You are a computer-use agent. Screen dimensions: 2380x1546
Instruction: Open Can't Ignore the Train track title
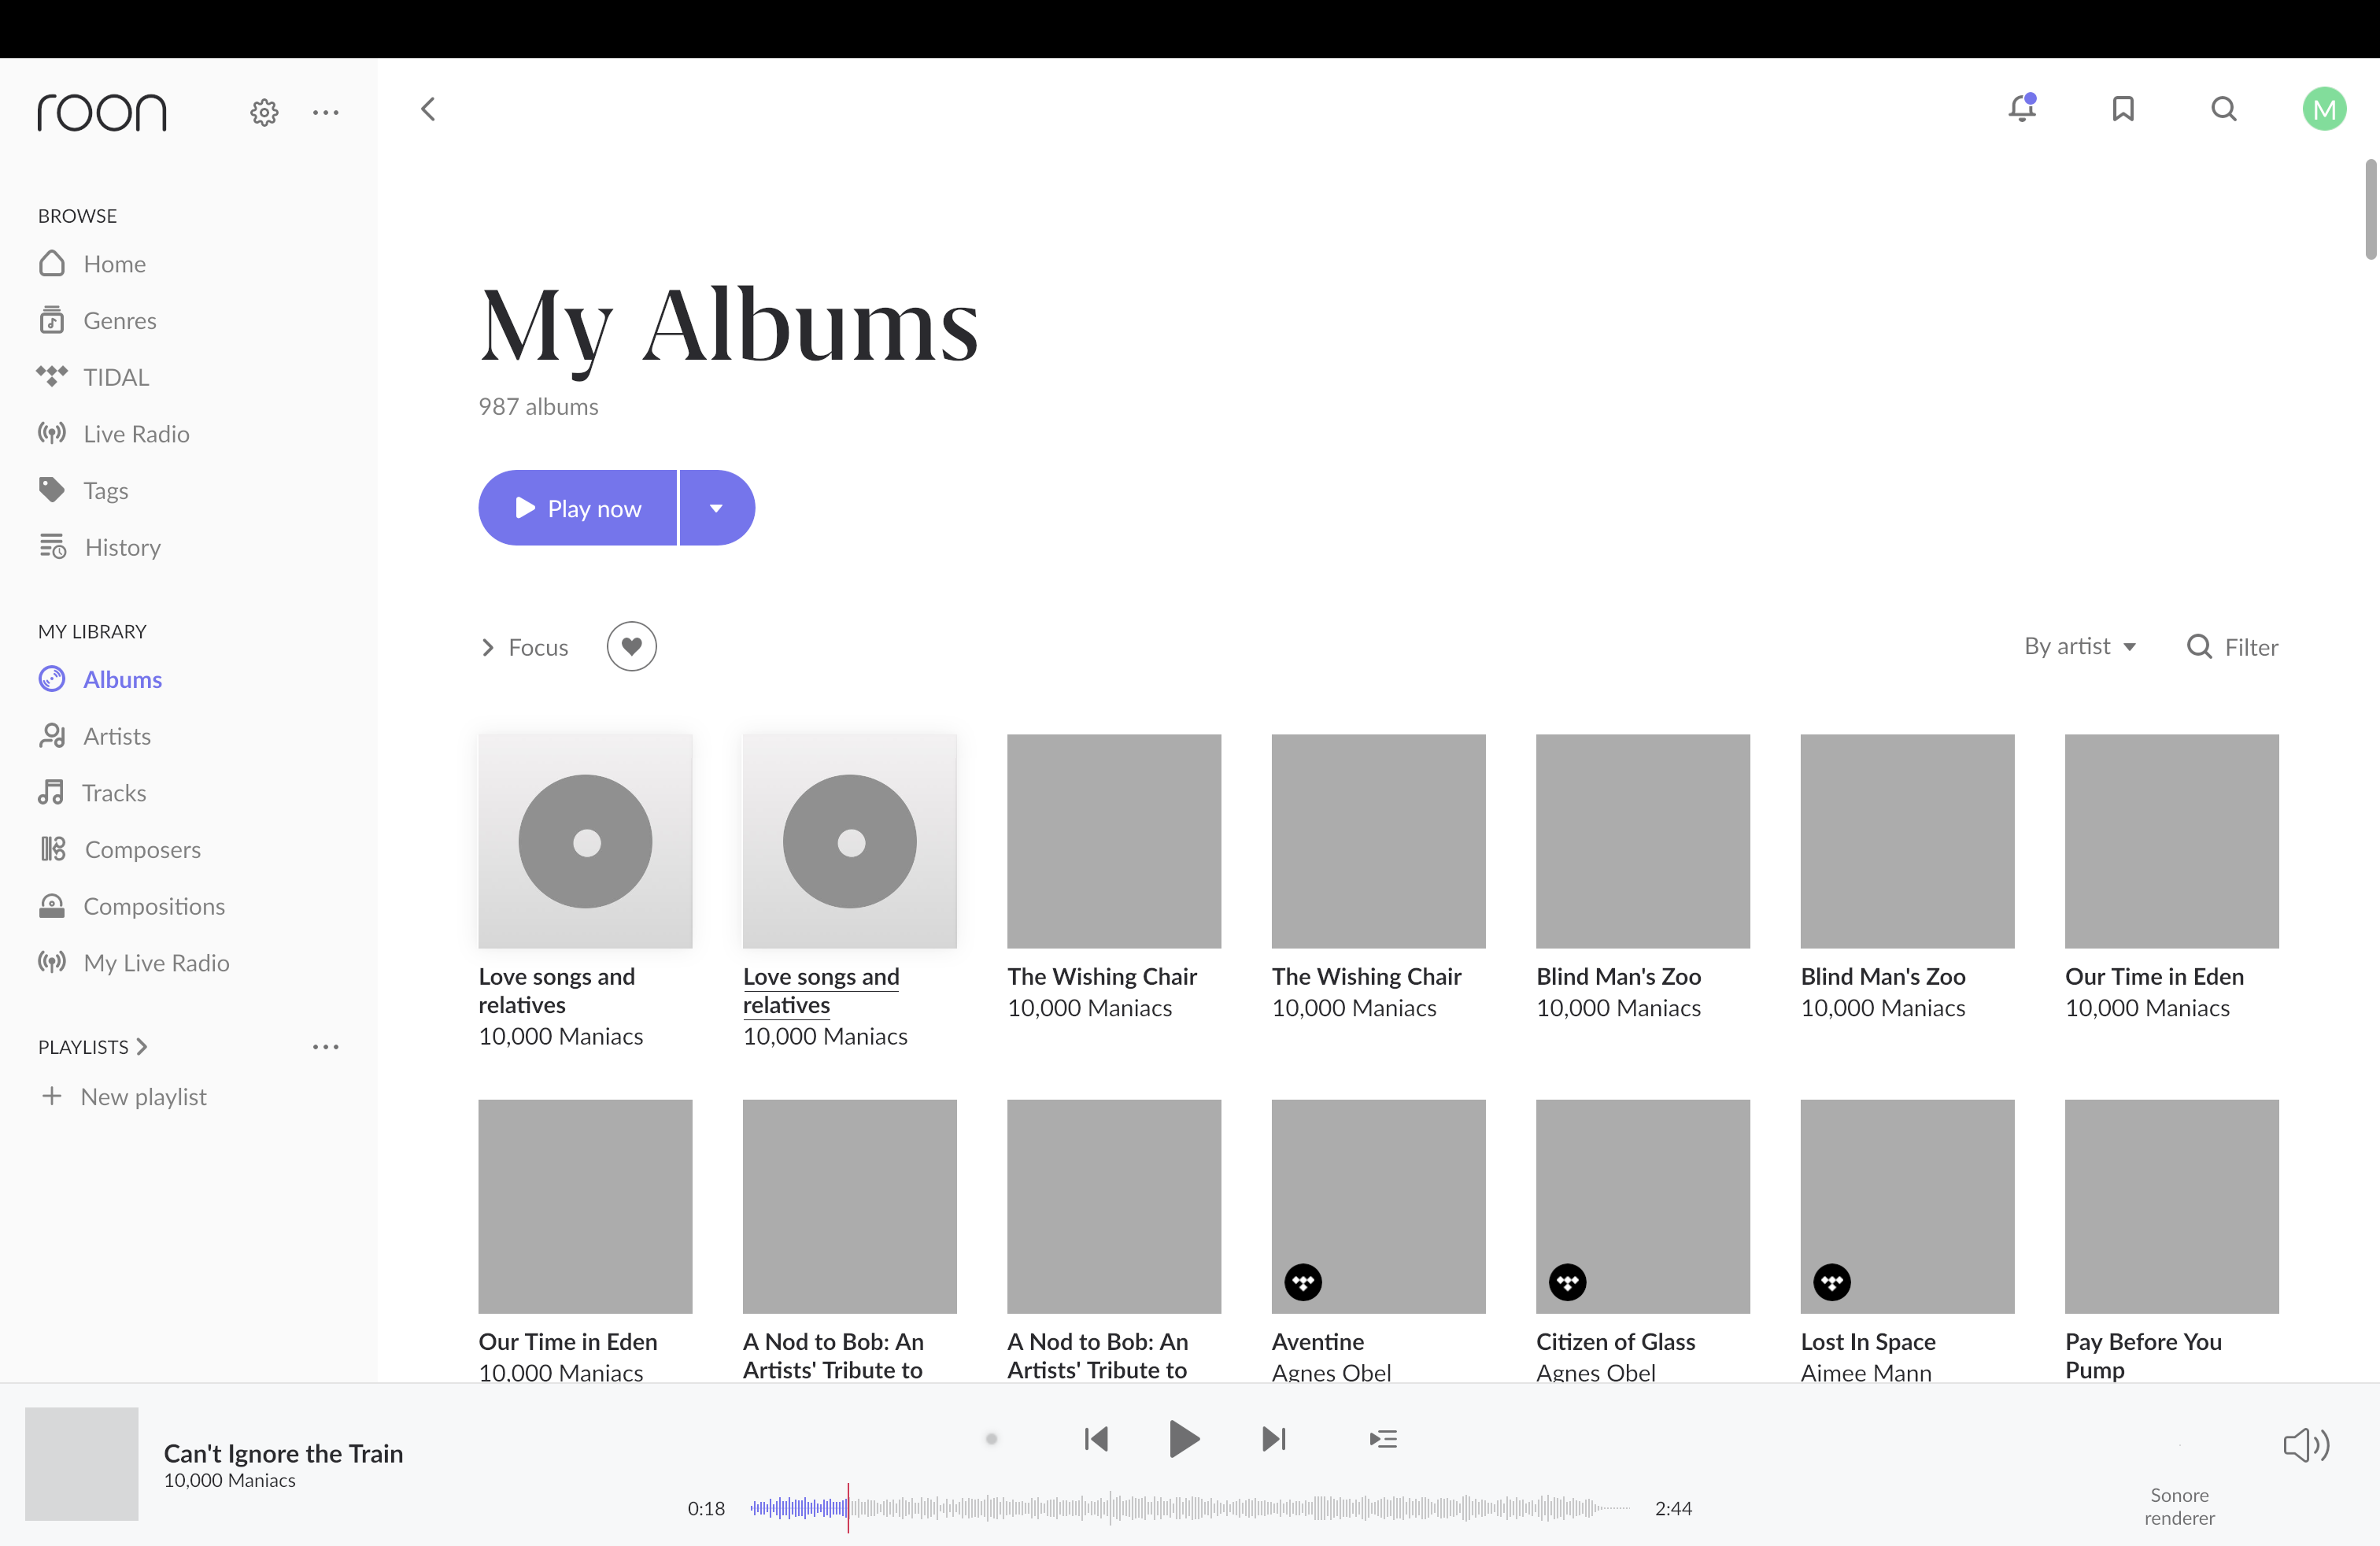pos(283,1453)
